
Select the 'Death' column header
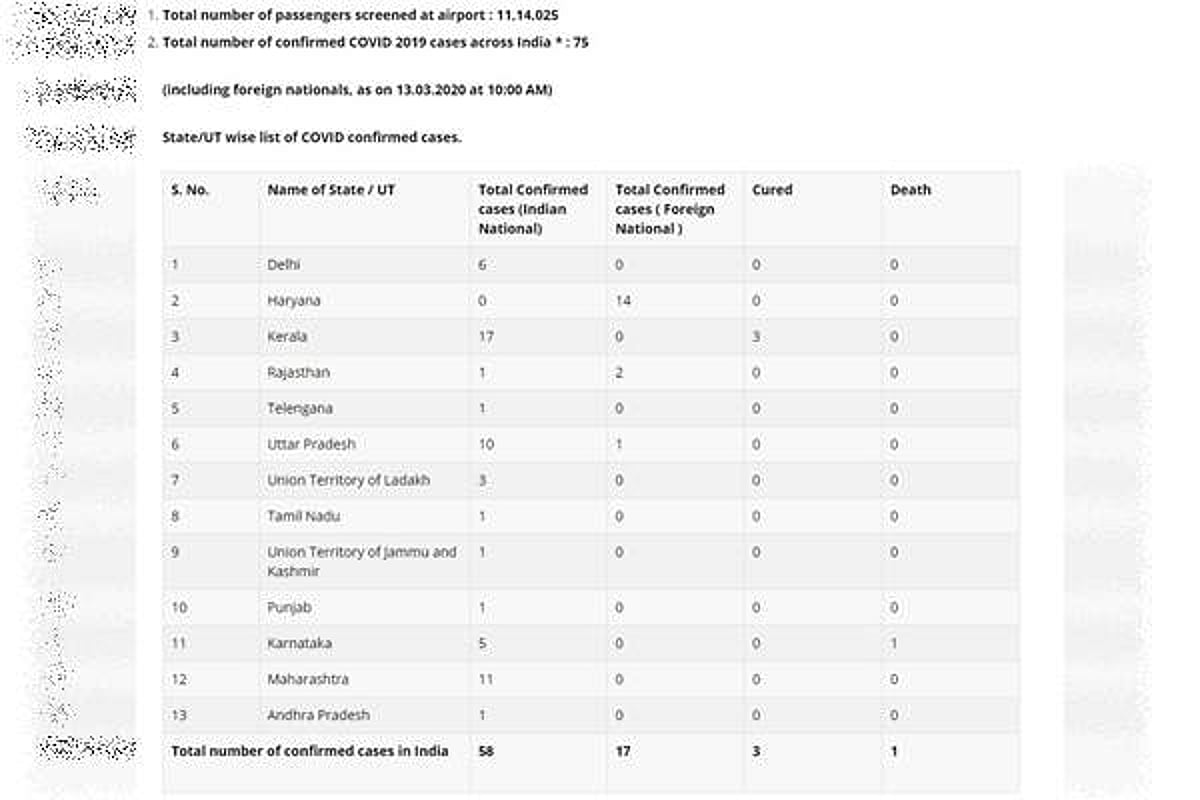(910, 190)
